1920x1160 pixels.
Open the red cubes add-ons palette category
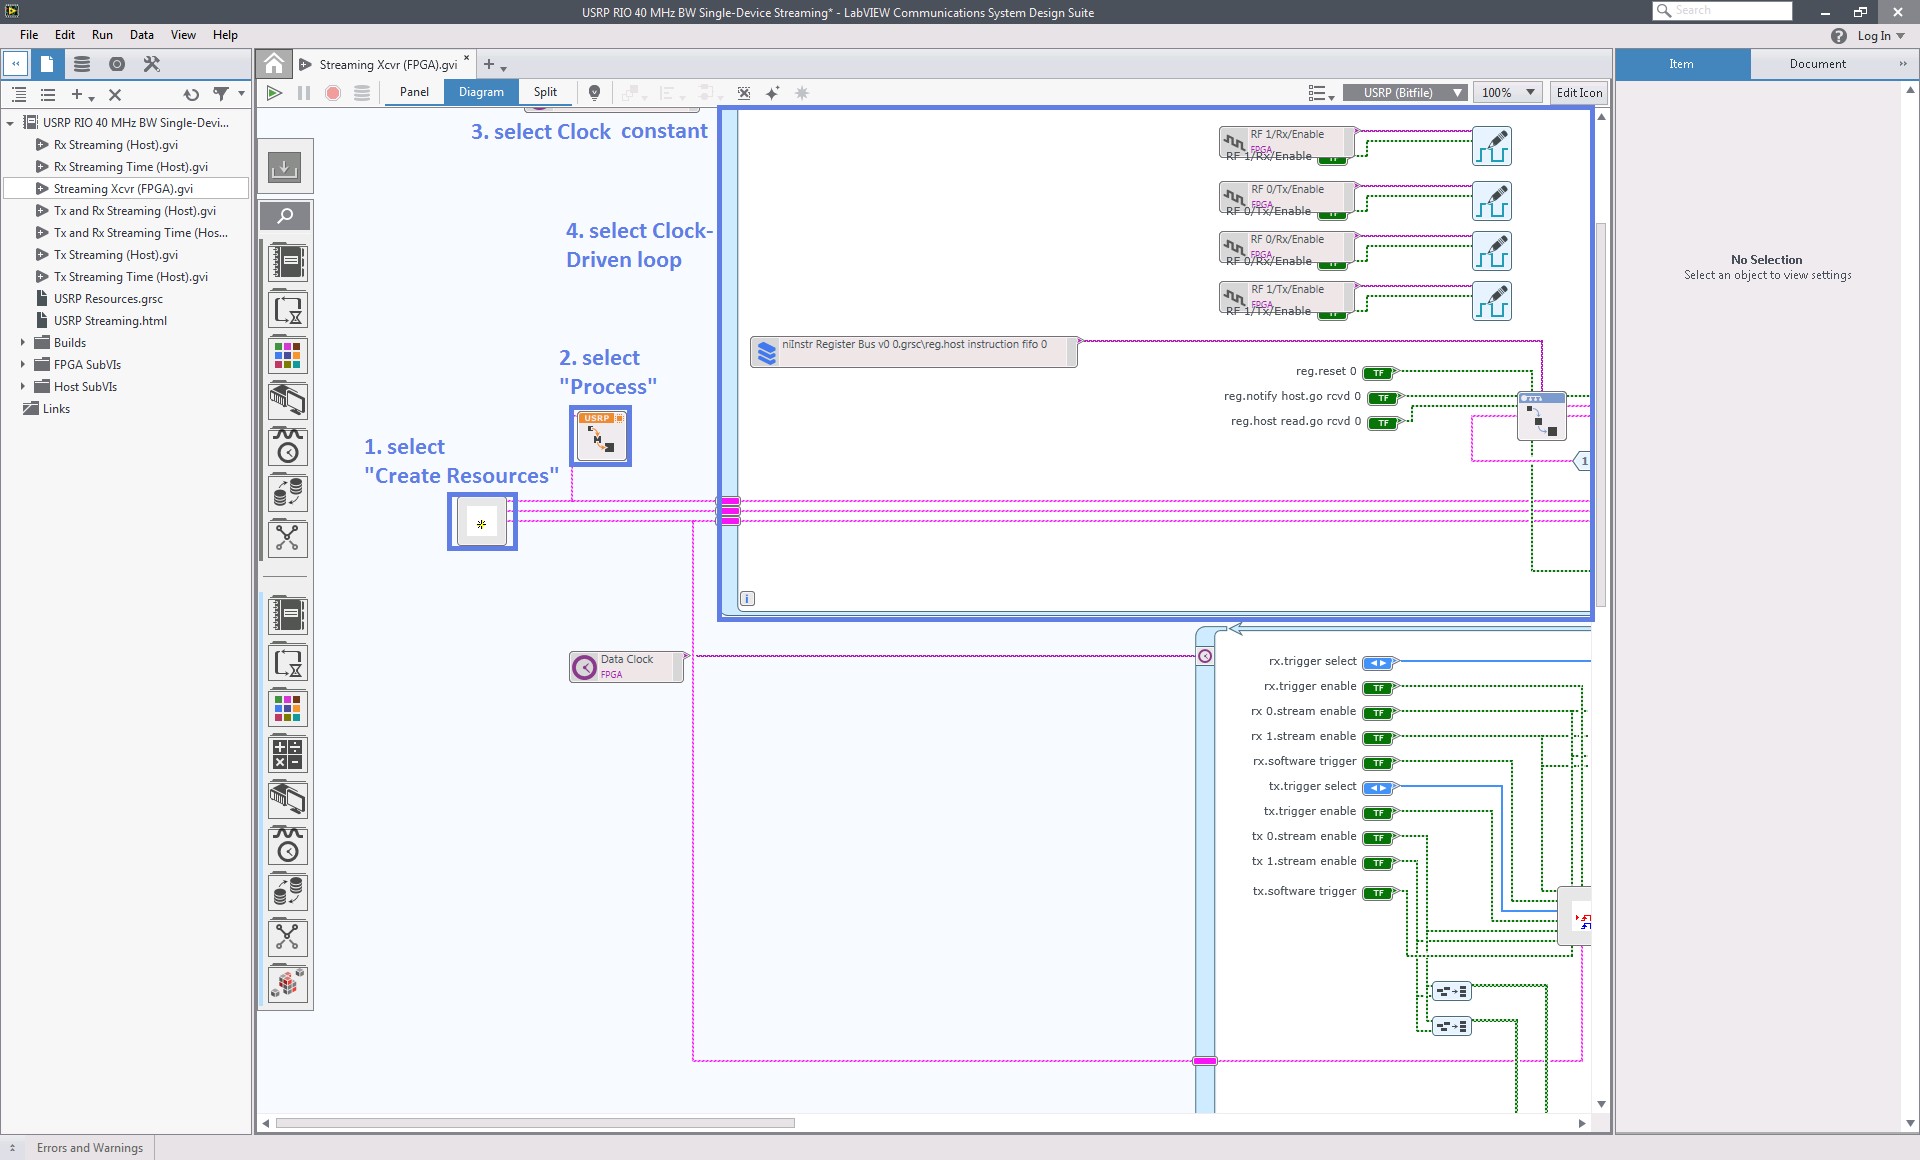pyautogui.click(x=288, y=984)
